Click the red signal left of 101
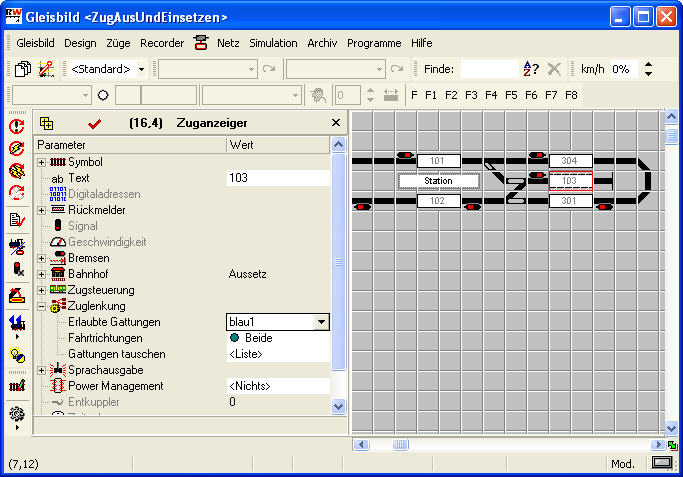Viewport: 683px width, 477px height. 406,155
